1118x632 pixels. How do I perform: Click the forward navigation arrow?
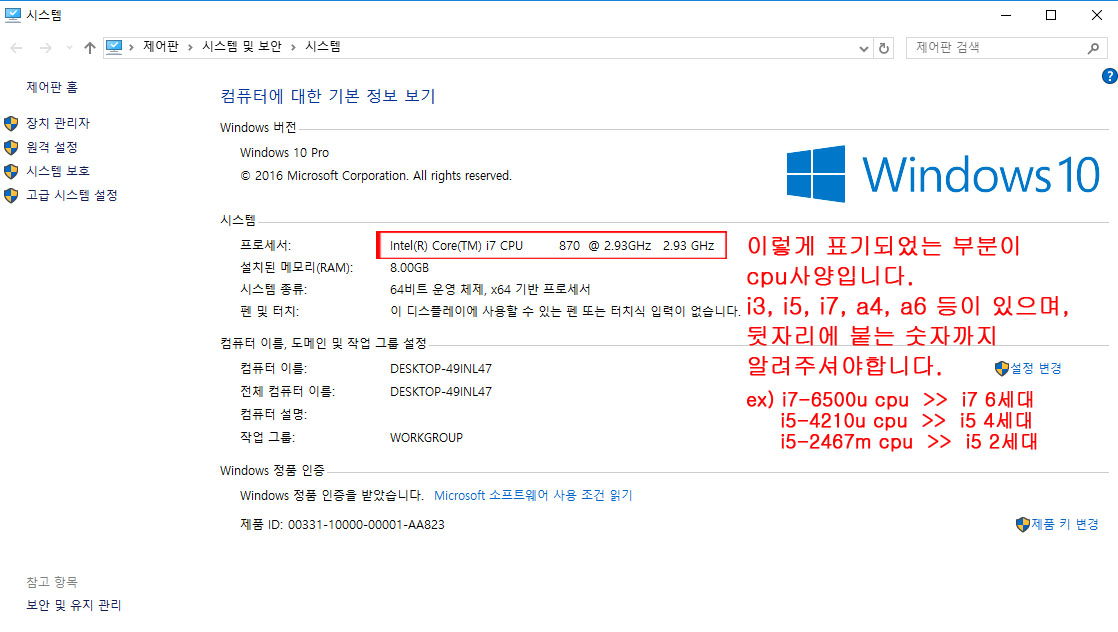46,48
